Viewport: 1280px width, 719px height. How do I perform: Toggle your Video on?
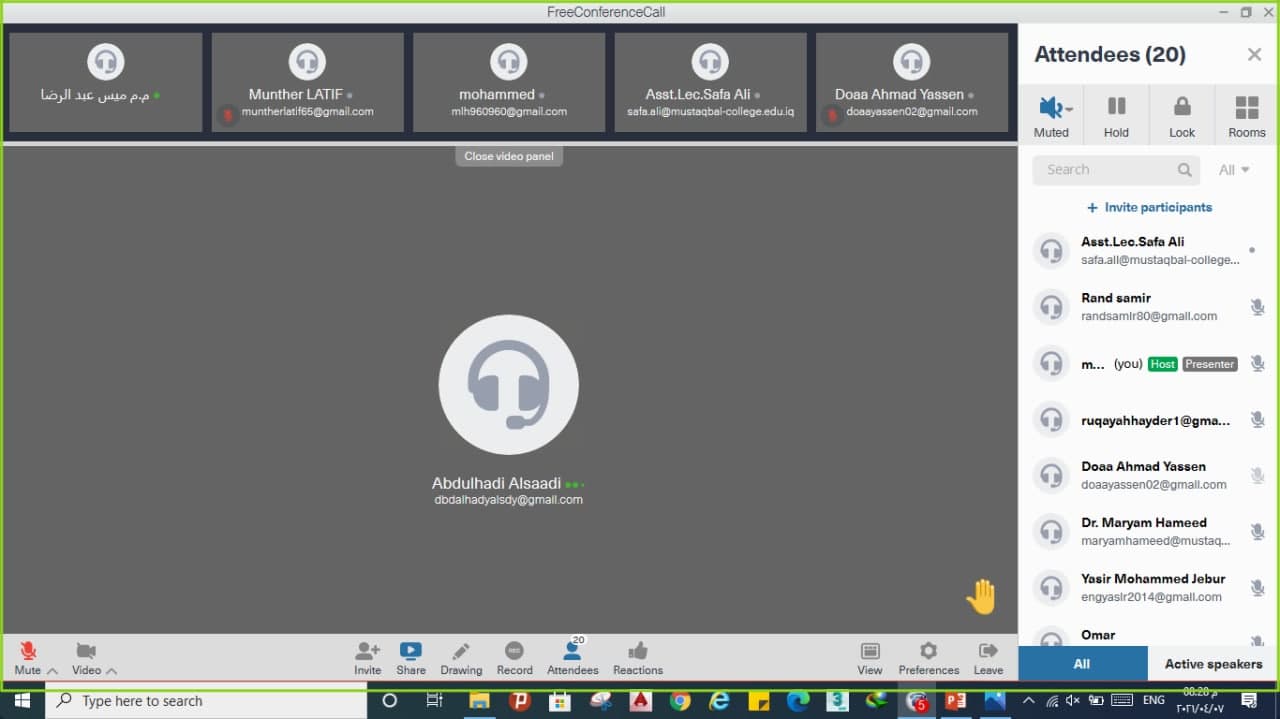(85, 655)
